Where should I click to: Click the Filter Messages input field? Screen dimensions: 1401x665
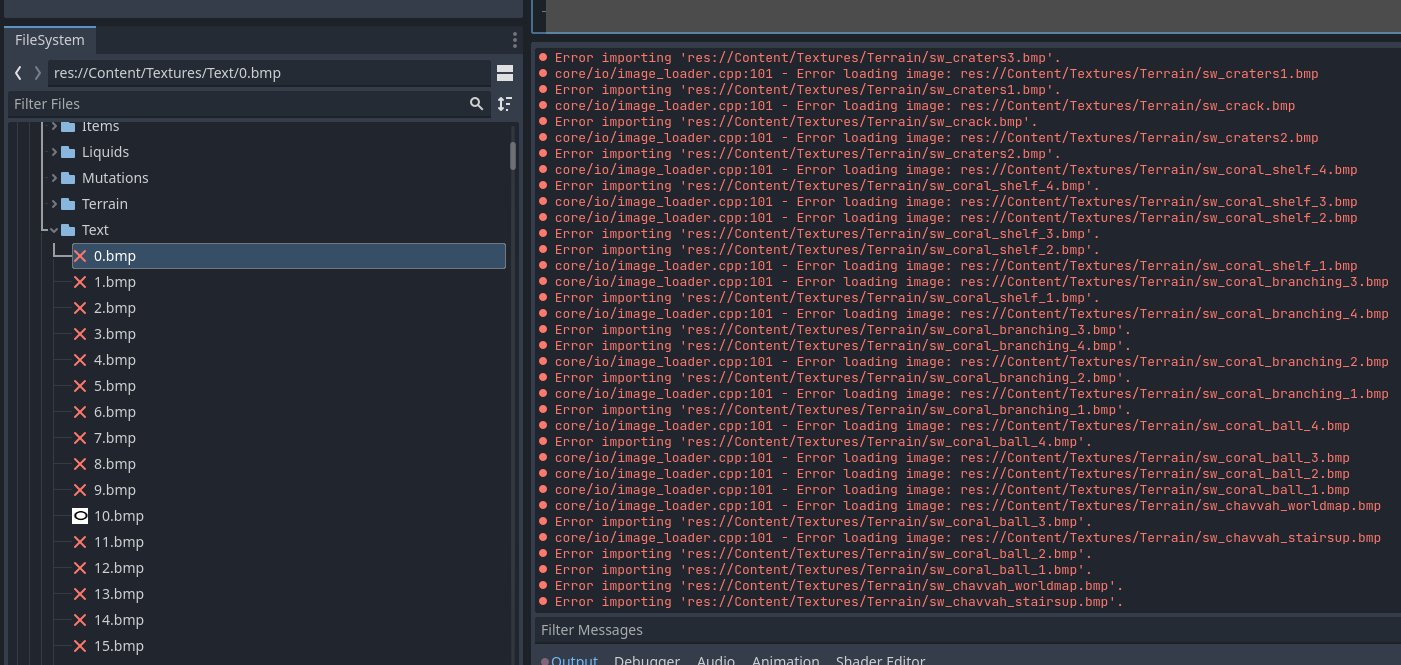[960, 630]
